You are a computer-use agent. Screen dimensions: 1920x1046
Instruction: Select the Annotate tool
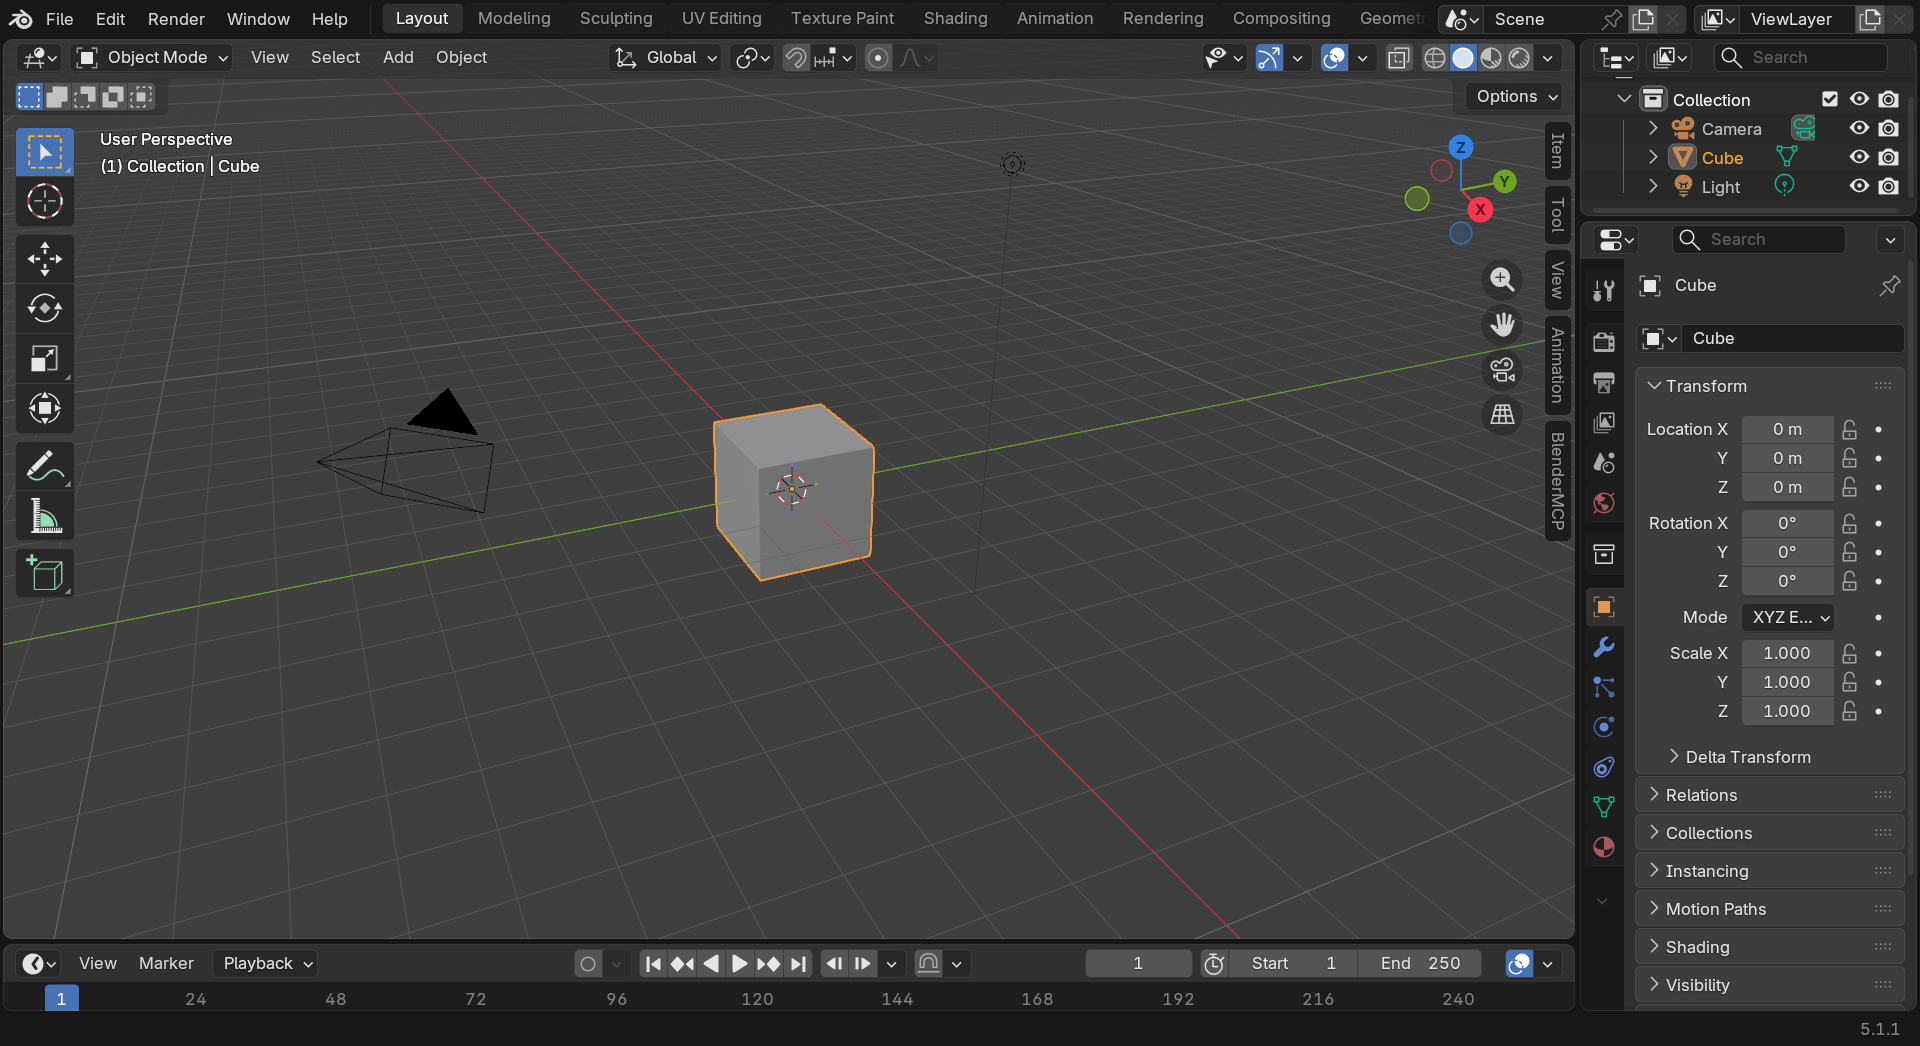44,466
